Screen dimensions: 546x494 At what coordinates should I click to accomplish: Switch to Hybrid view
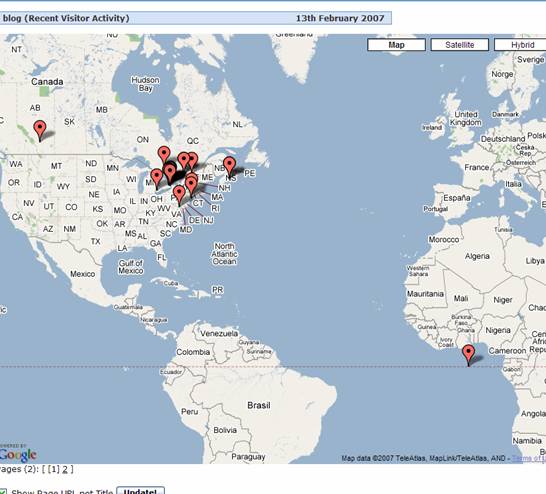pos(520,45)
